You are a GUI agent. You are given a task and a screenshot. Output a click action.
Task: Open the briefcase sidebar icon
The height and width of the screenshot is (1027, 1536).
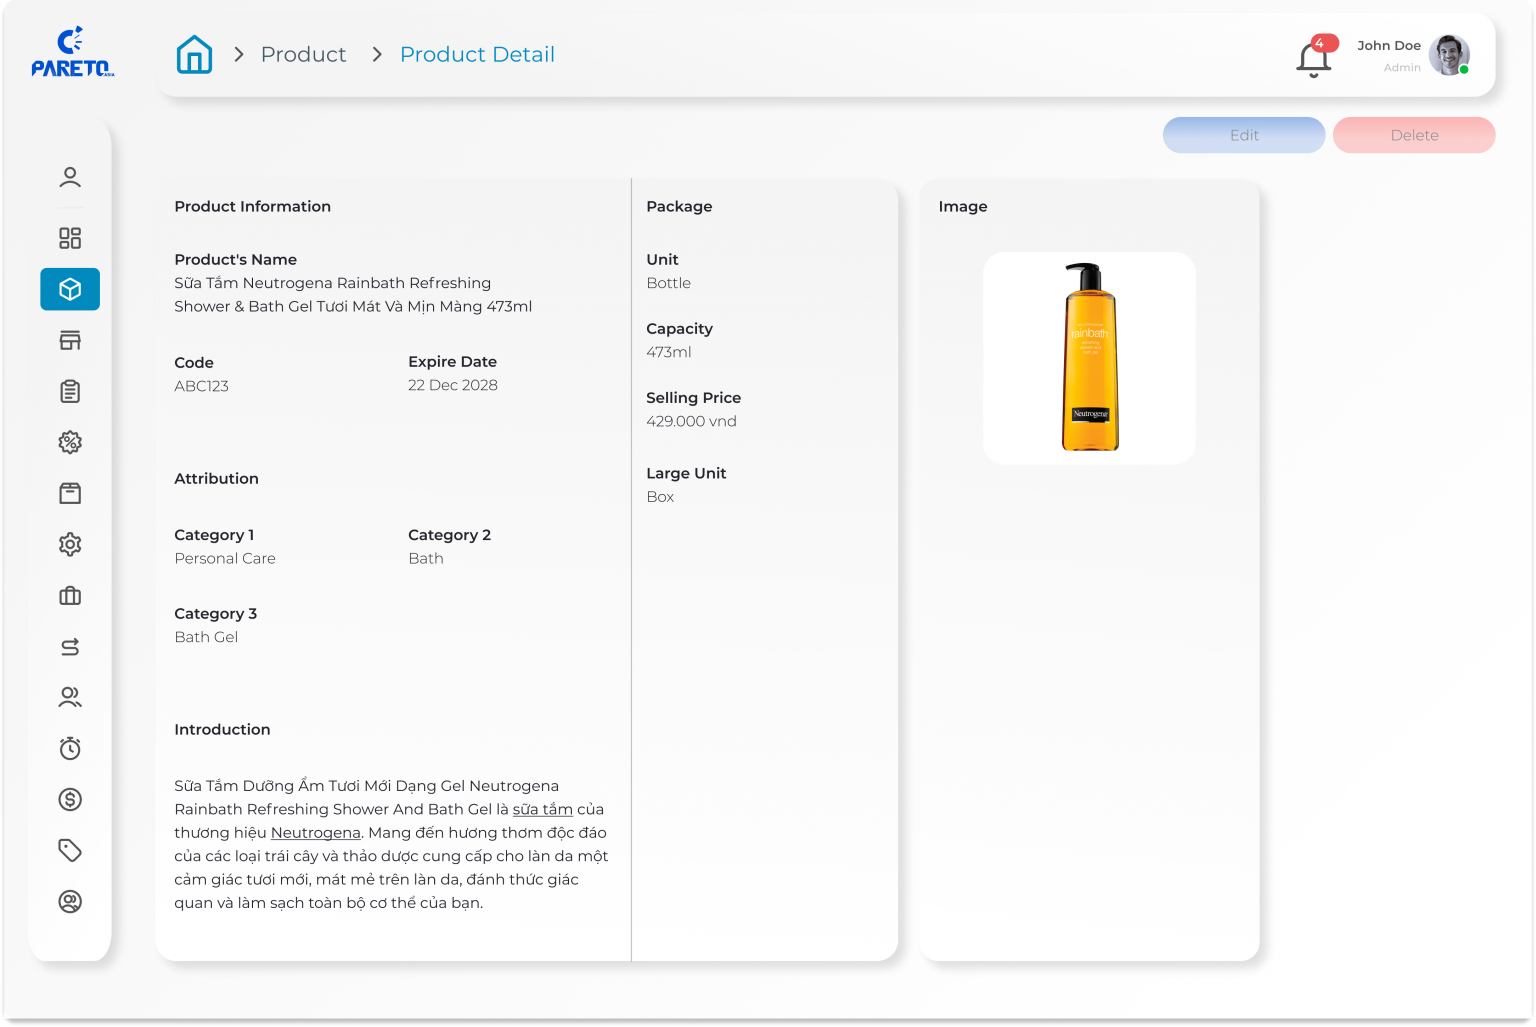tap(70, 596)
